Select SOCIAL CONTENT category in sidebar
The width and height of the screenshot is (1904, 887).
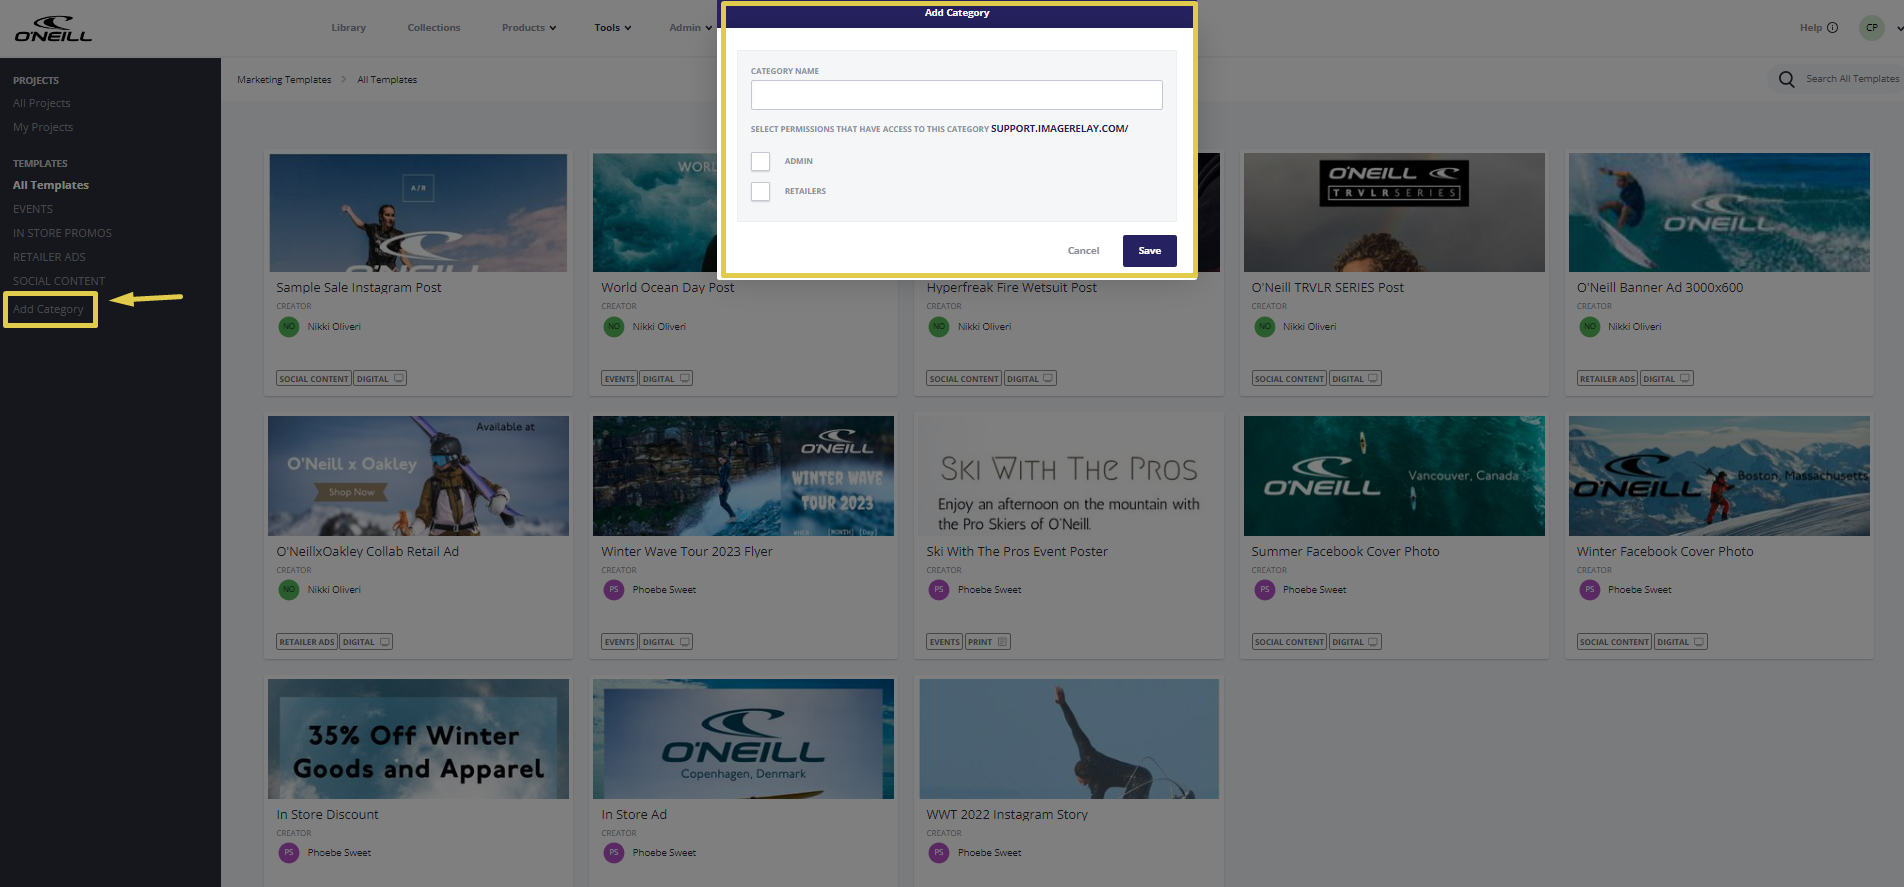tap(59, 281)
